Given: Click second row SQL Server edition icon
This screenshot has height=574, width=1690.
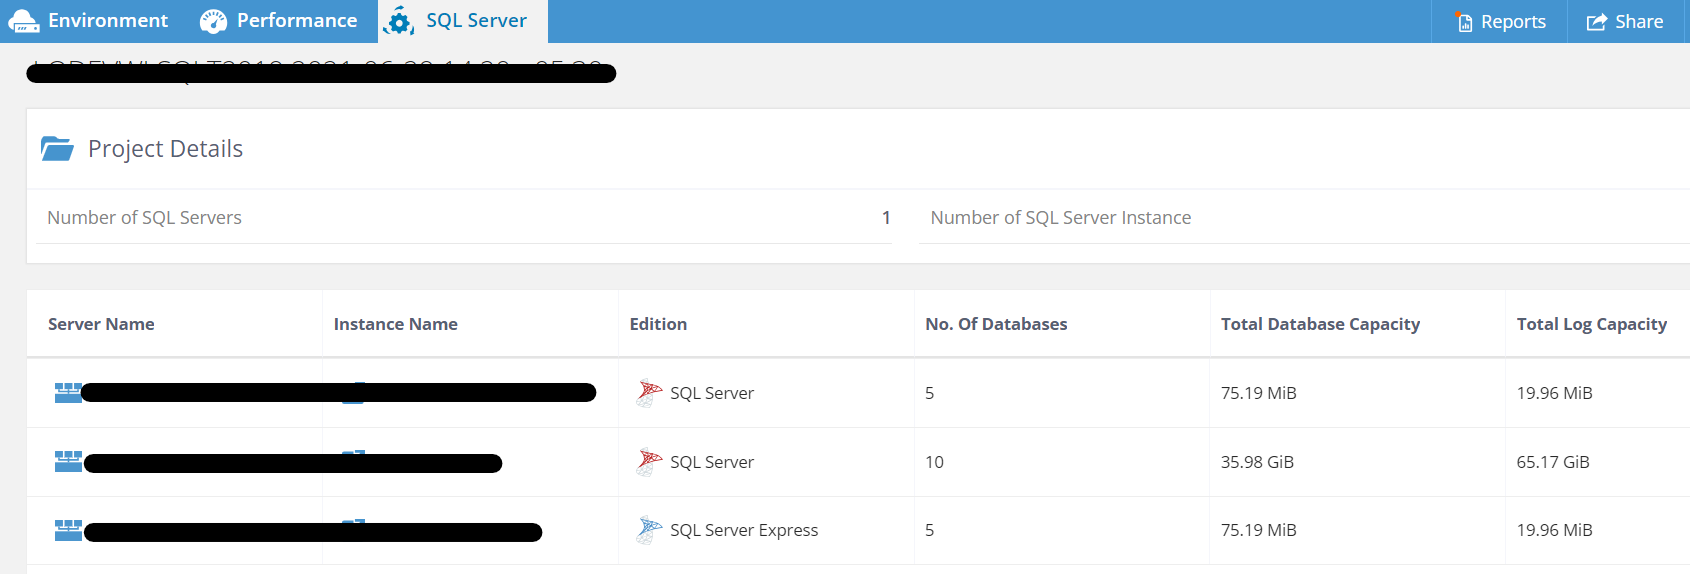Looking at the screenshot, I should [x=649, y=462].
